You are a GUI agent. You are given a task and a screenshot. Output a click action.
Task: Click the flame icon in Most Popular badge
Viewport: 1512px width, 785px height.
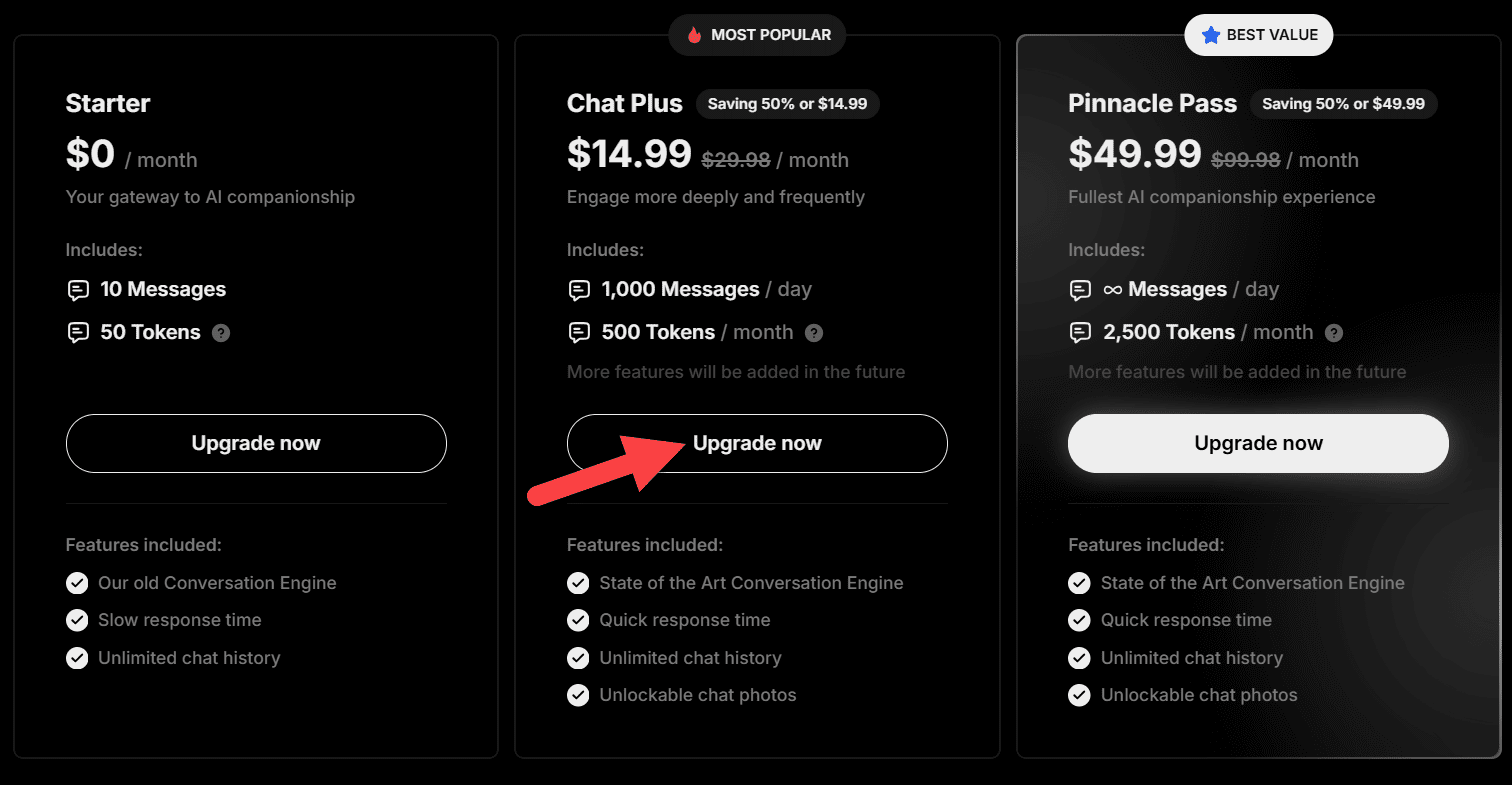pyautogui.click(x=694, y=35)
